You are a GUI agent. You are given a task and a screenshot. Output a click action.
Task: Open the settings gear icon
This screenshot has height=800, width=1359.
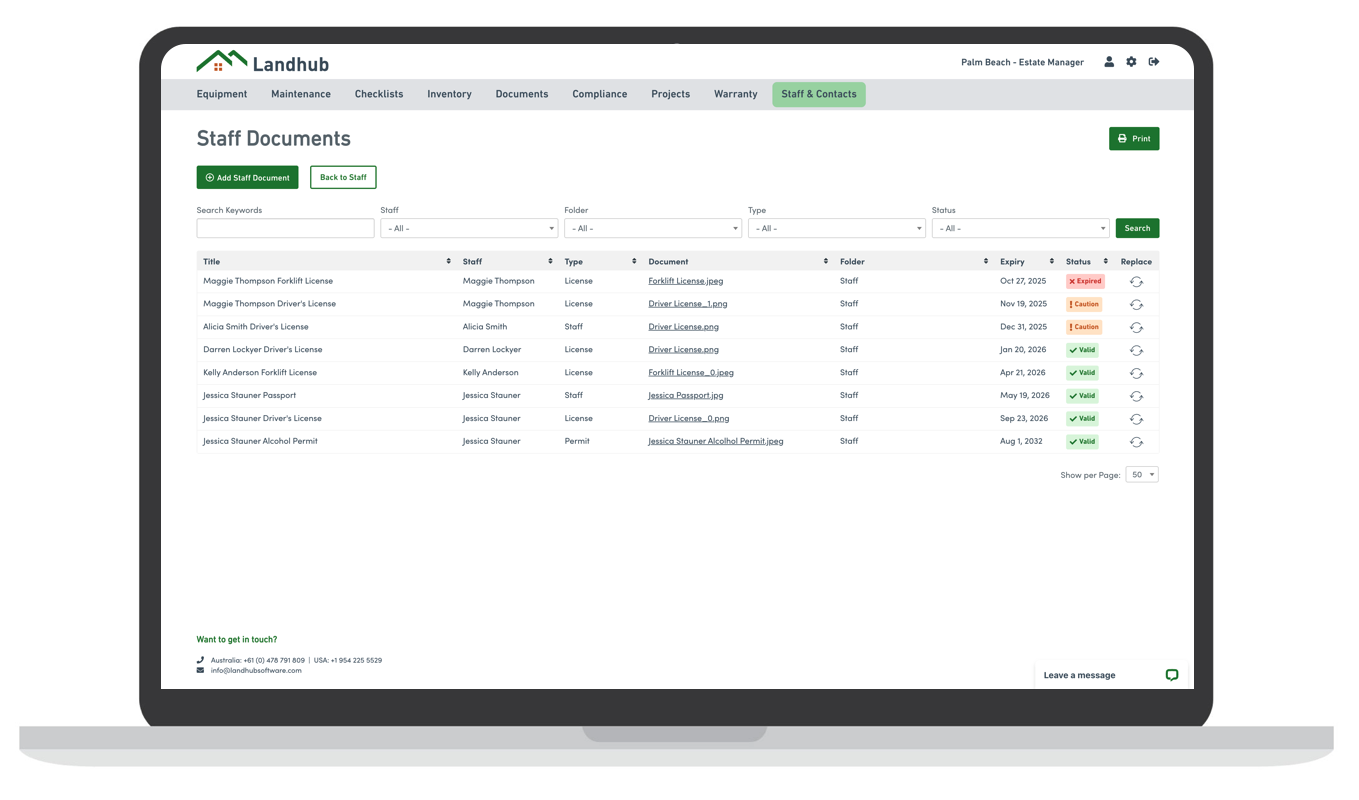tap(1131, 62)
